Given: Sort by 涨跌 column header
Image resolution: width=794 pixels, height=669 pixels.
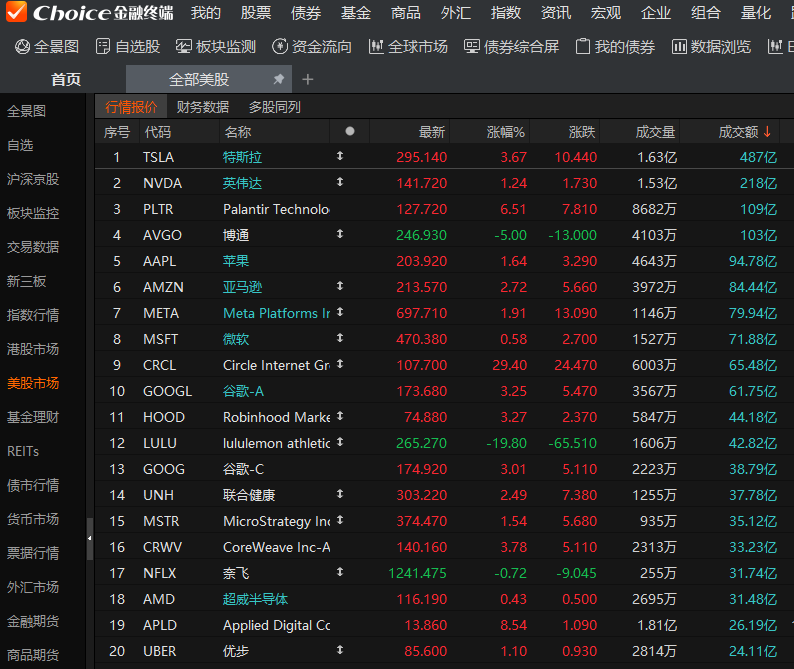Looking at the screenshot, I should tap(582, 132).
